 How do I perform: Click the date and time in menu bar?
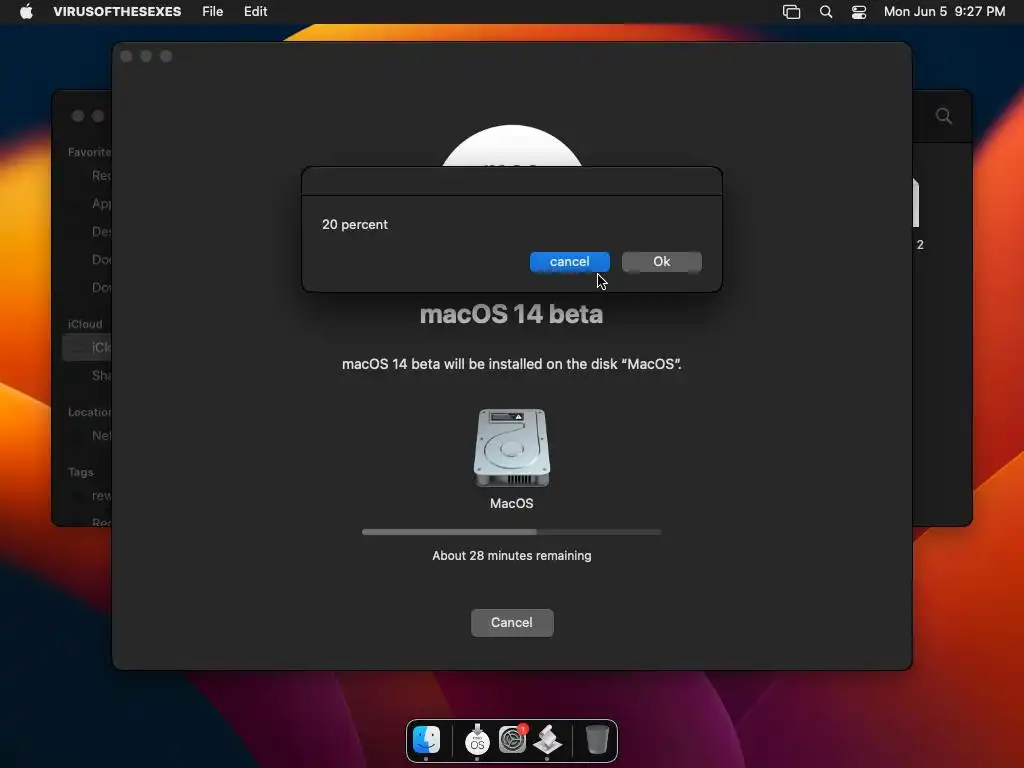[944, 11]
